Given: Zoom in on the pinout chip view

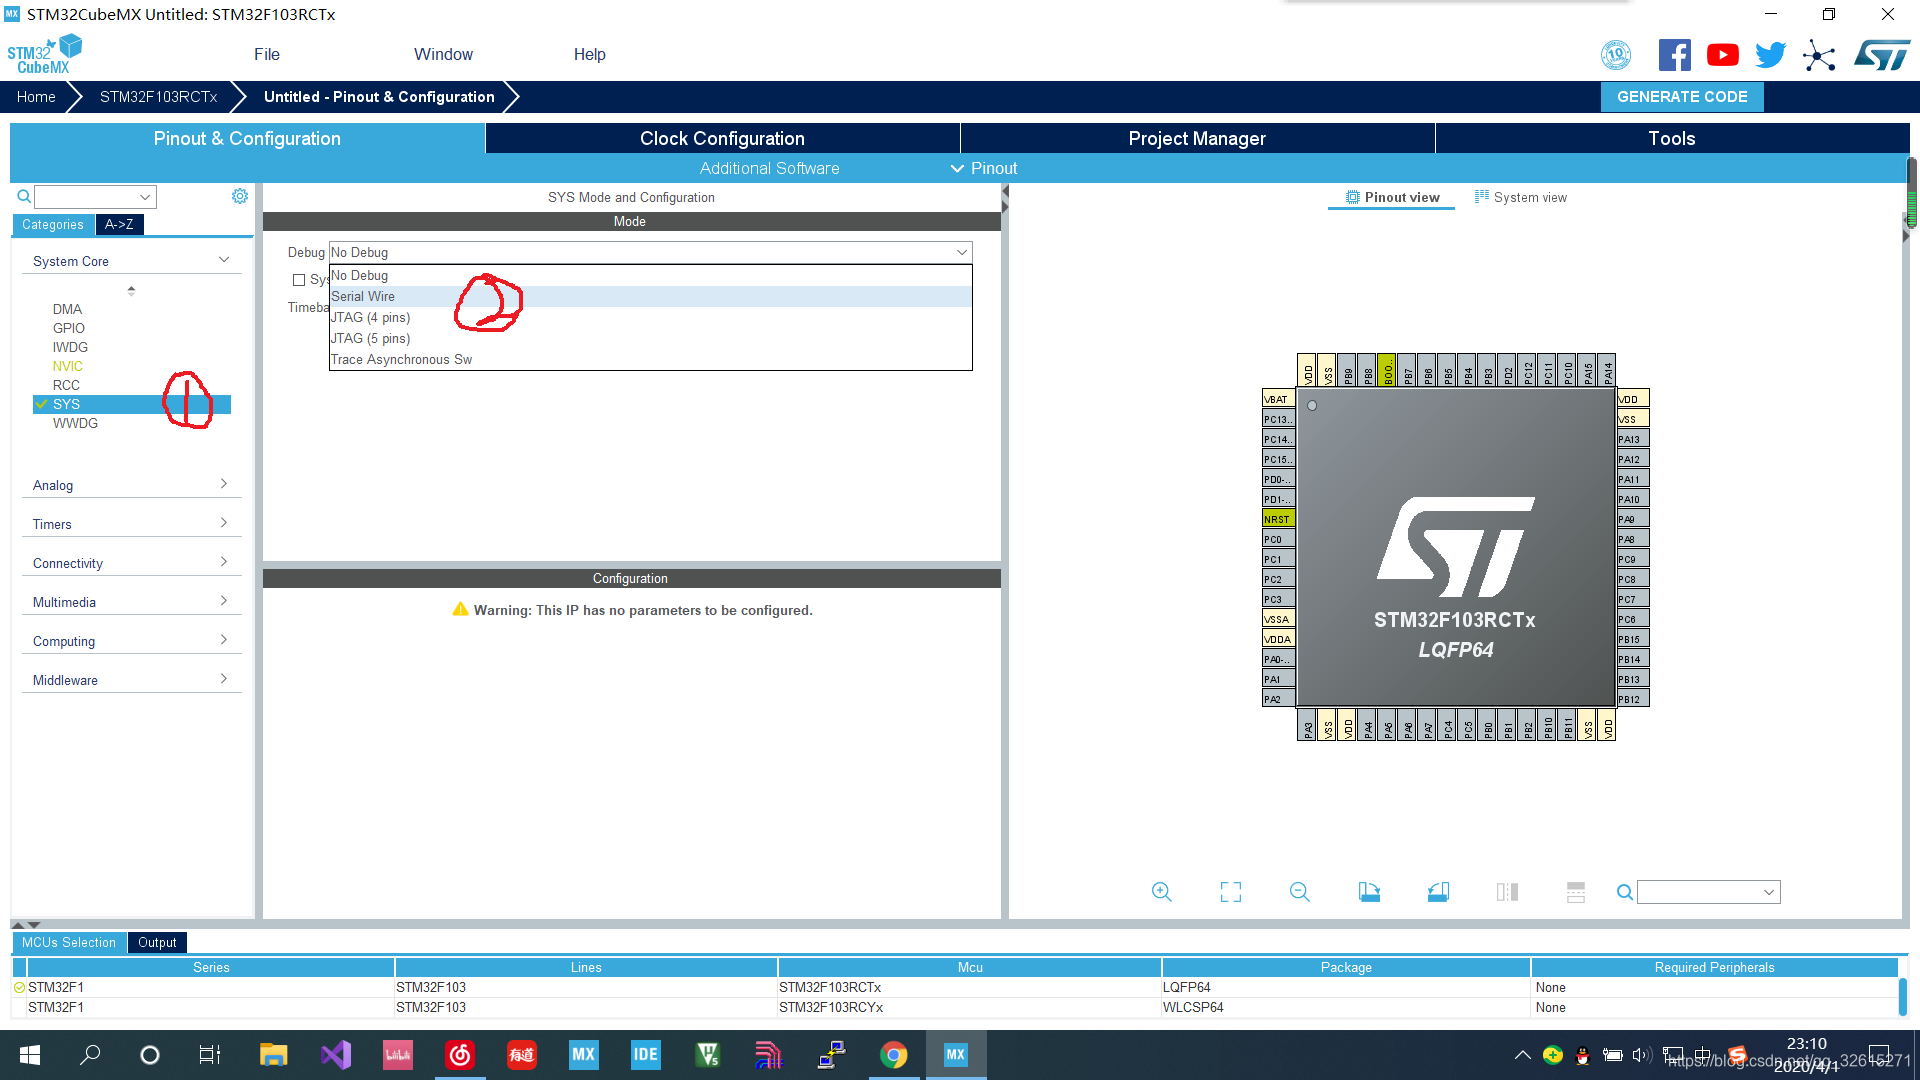Looking at the screenshot, I should click(1161, 892).
